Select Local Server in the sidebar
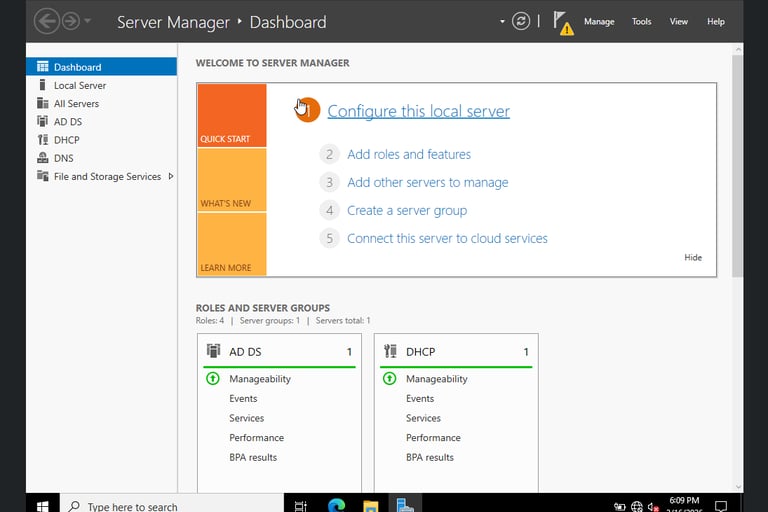 (x=101, y=85)
